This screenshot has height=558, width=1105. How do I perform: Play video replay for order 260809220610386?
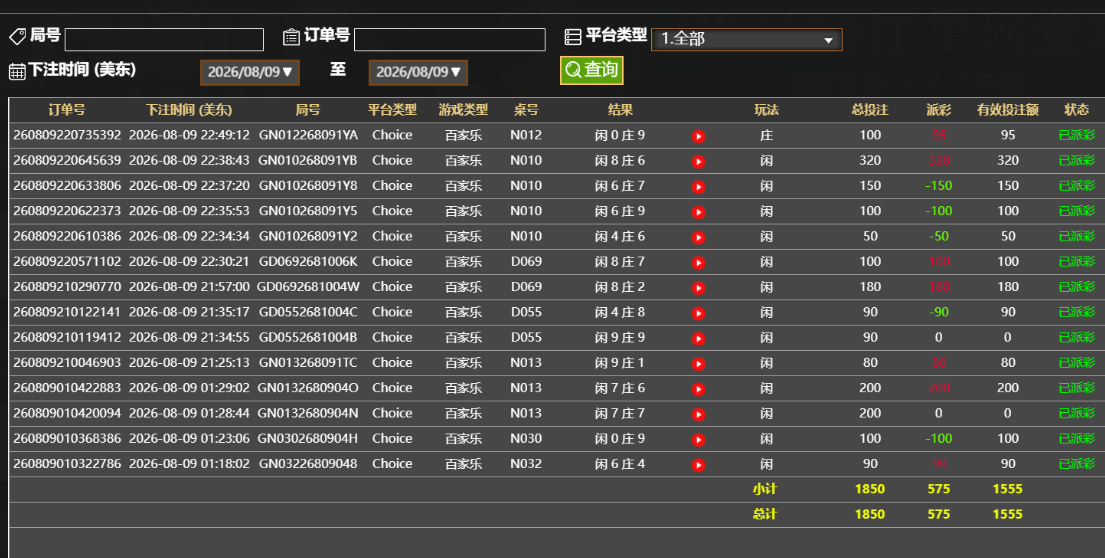(698, 237)
